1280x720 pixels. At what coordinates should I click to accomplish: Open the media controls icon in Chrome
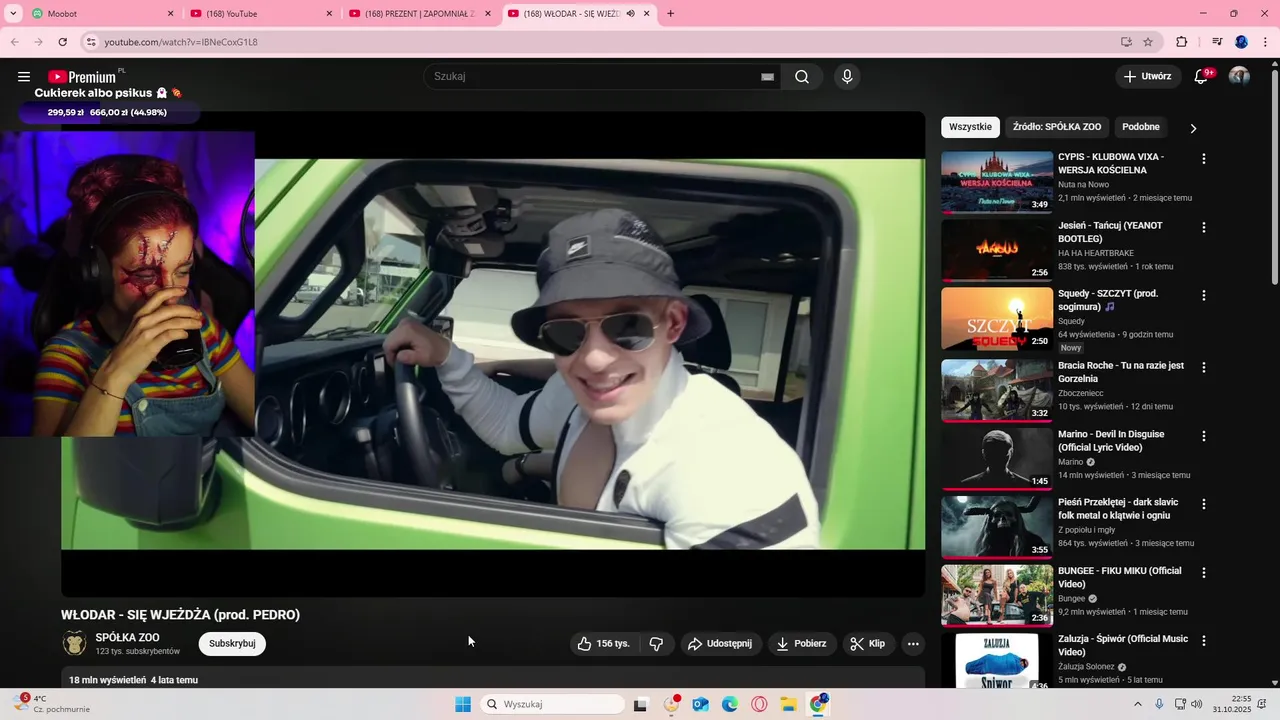pyautogui.click(x=1217, y=42)
